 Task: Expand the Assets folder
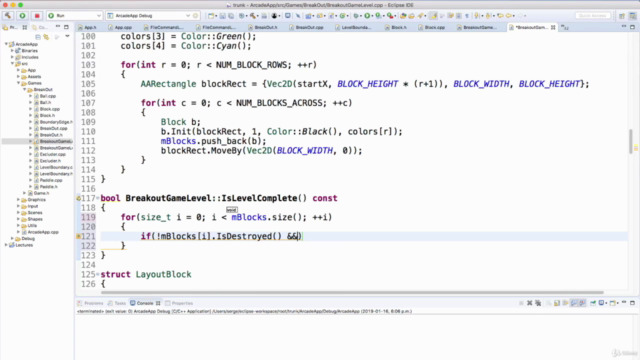[x=18, y=77]
